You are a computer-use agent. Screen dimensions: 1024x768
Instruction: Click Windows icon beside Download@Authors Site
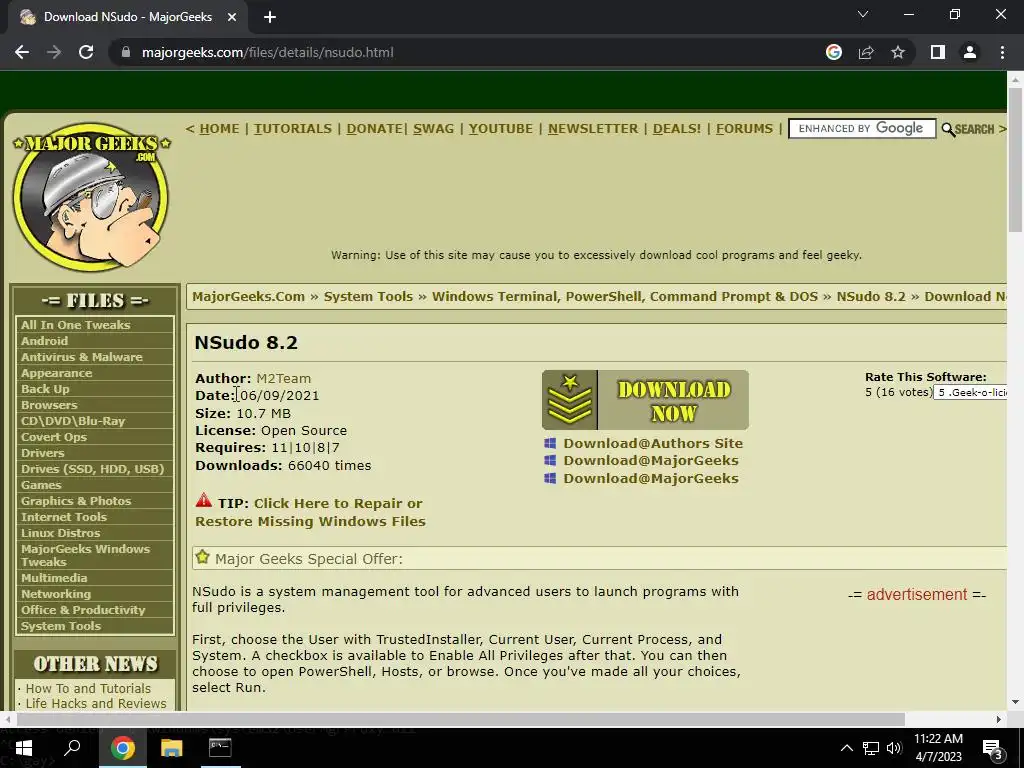pyautogui.click(x=550, y=443)
